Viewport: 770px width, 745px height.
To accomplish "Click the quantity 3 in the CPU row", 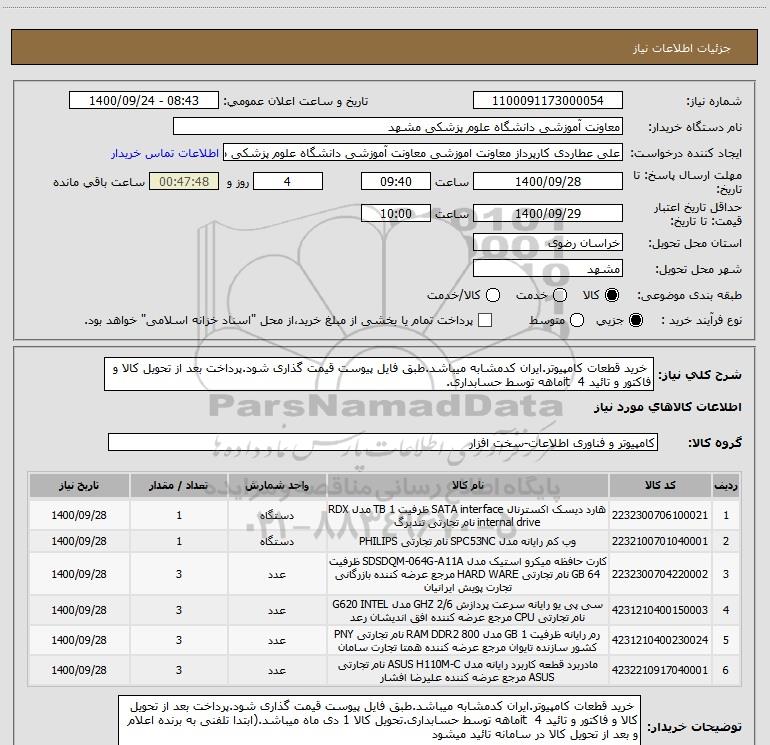I will click(179, 610).
